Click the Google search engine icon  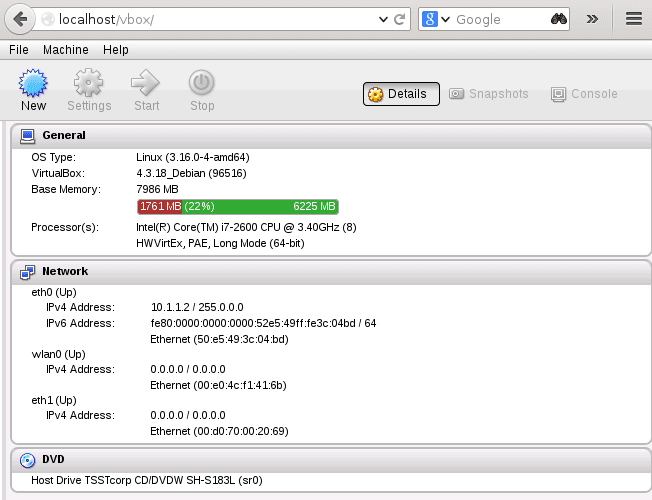430,19
